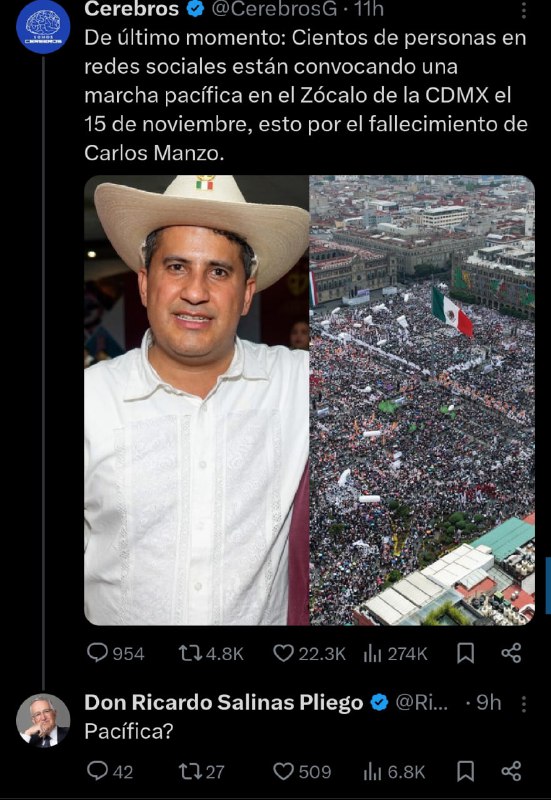Retweet the Salinas Pliego reply with 27

click(202, 771)
